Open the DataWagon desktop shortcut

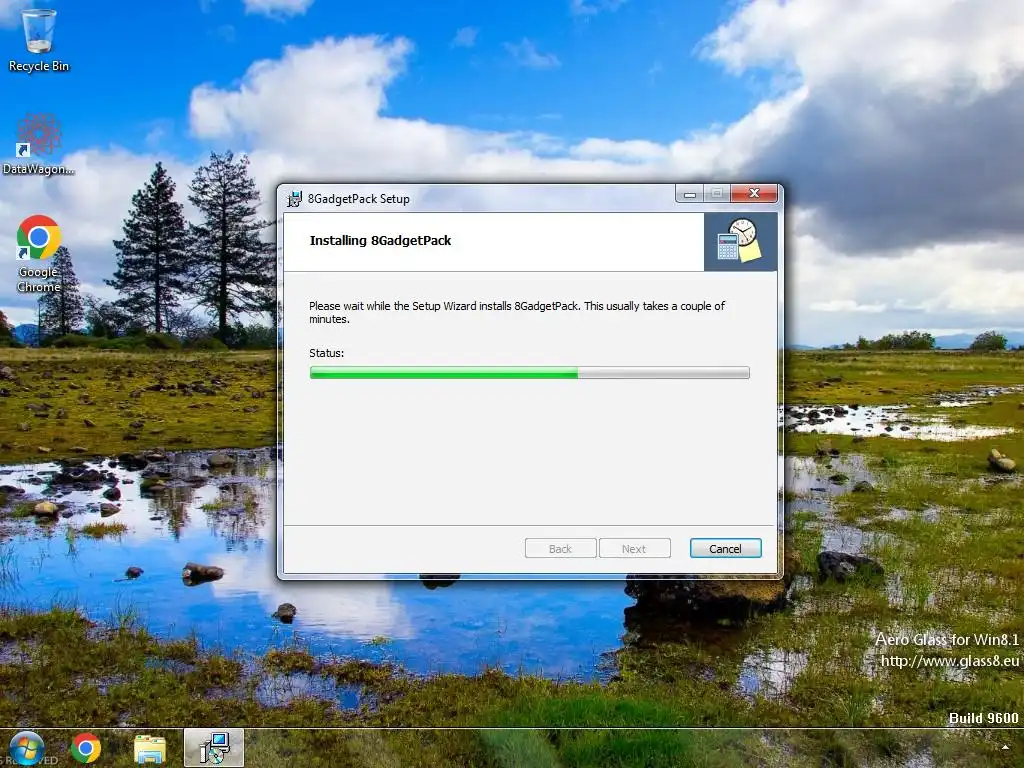[x=39, y=144]
